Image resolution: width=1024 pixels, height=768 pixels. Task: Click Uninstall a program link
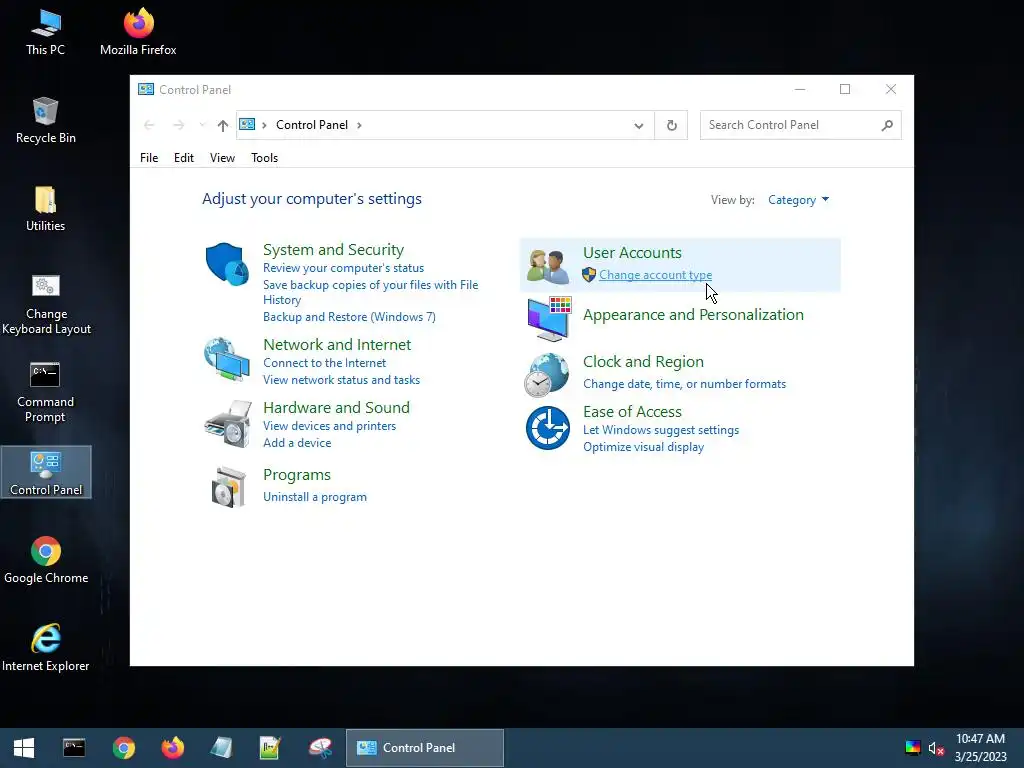point(315,497)
